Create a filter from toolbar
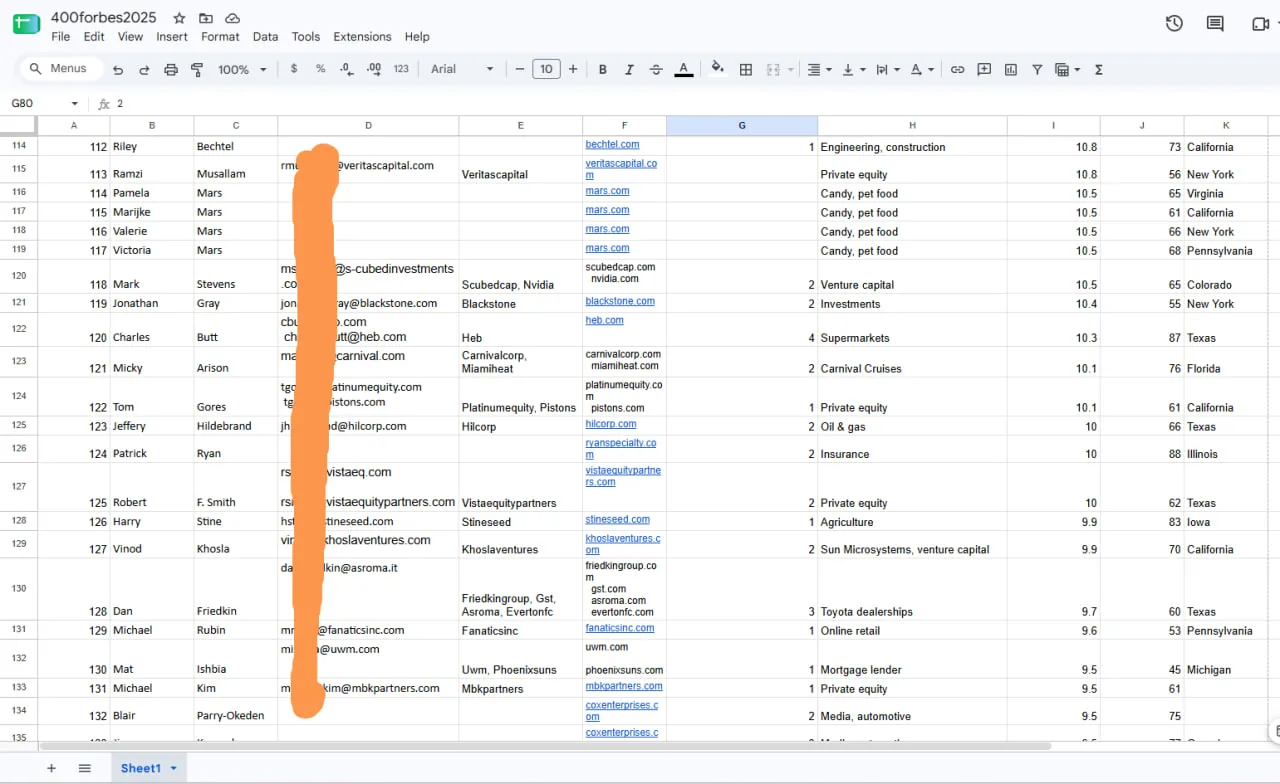1280x784 pixels. (1037, 69)
